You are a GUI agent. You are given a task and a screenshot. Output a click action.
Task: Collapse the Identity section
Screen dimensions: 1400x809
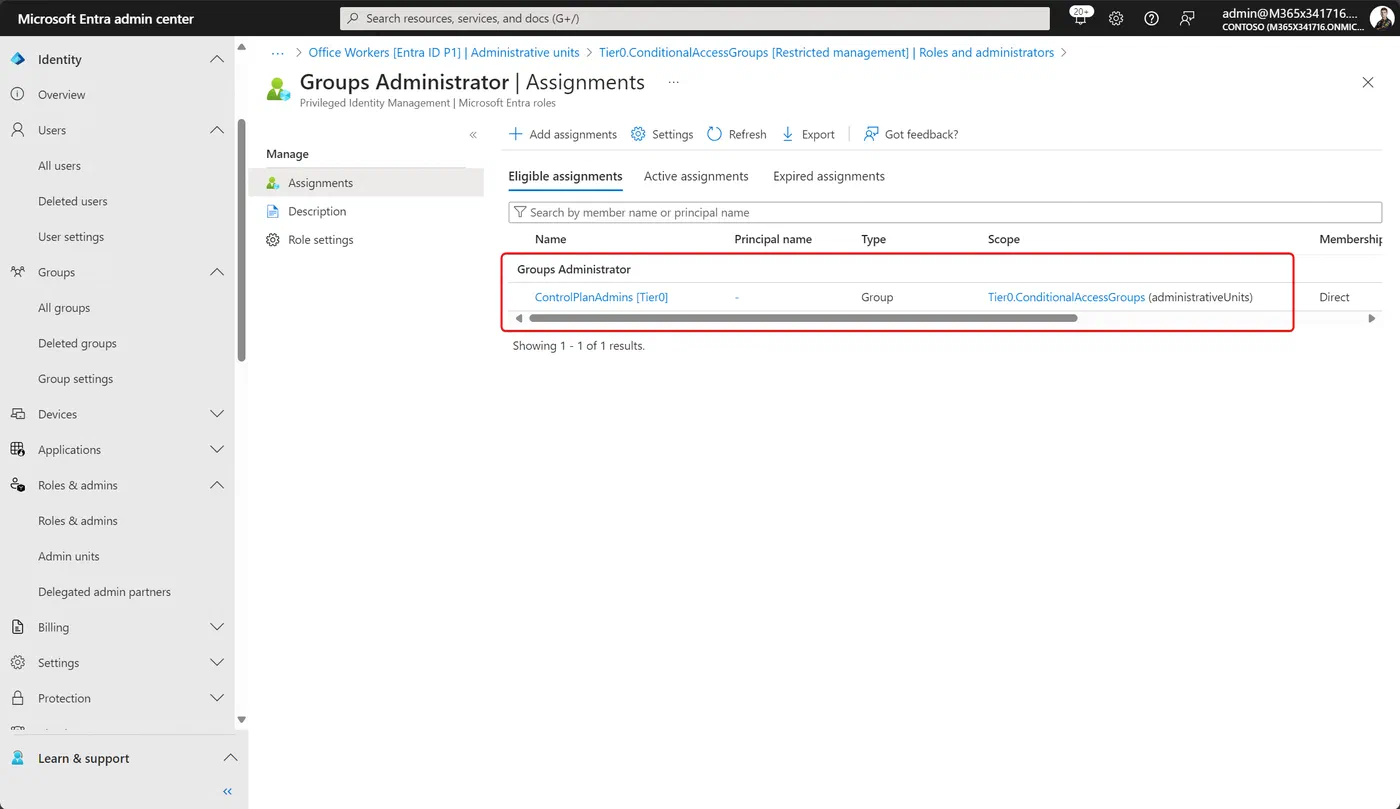pos(217,59)
